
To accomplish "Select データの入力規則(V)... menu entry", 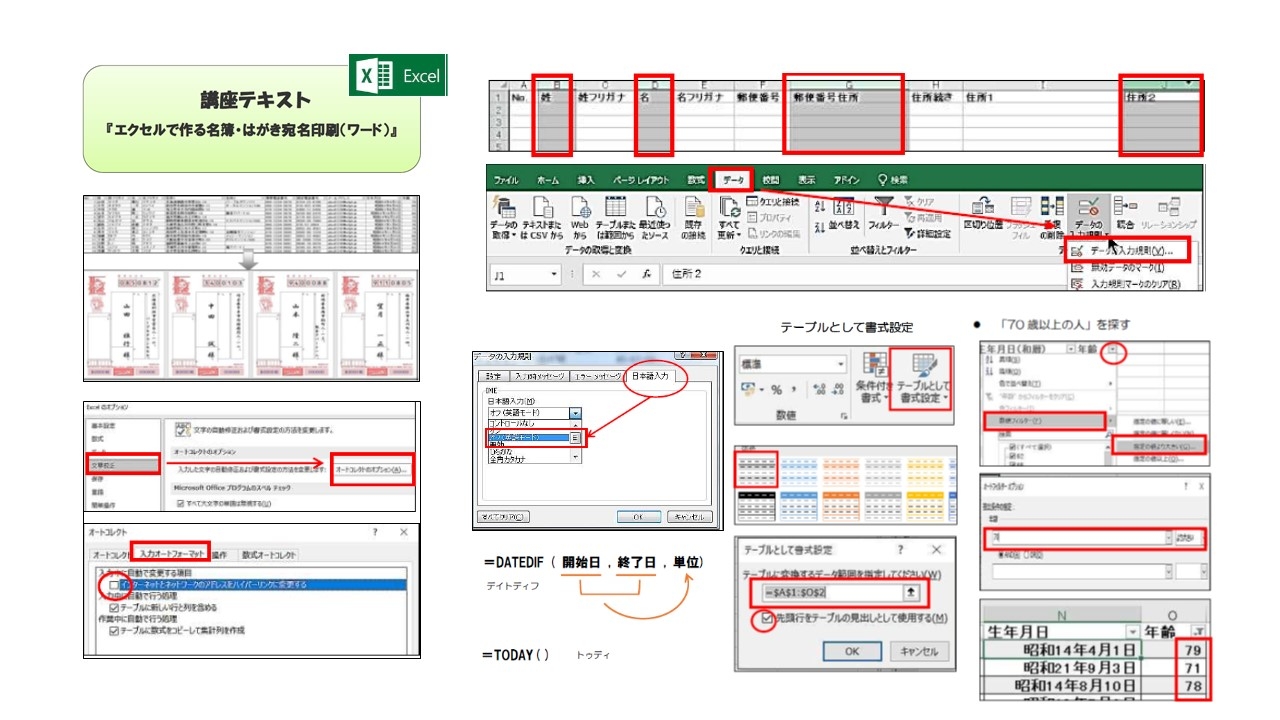I will coord(1129,250).
